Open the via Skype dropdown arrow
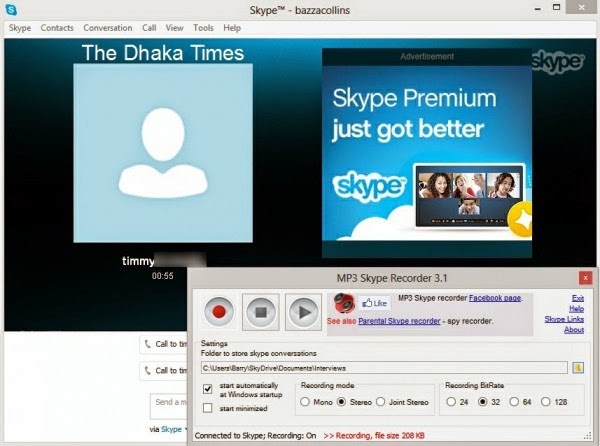Viewport: 600px width, 446px height. [x=186, y=429]
